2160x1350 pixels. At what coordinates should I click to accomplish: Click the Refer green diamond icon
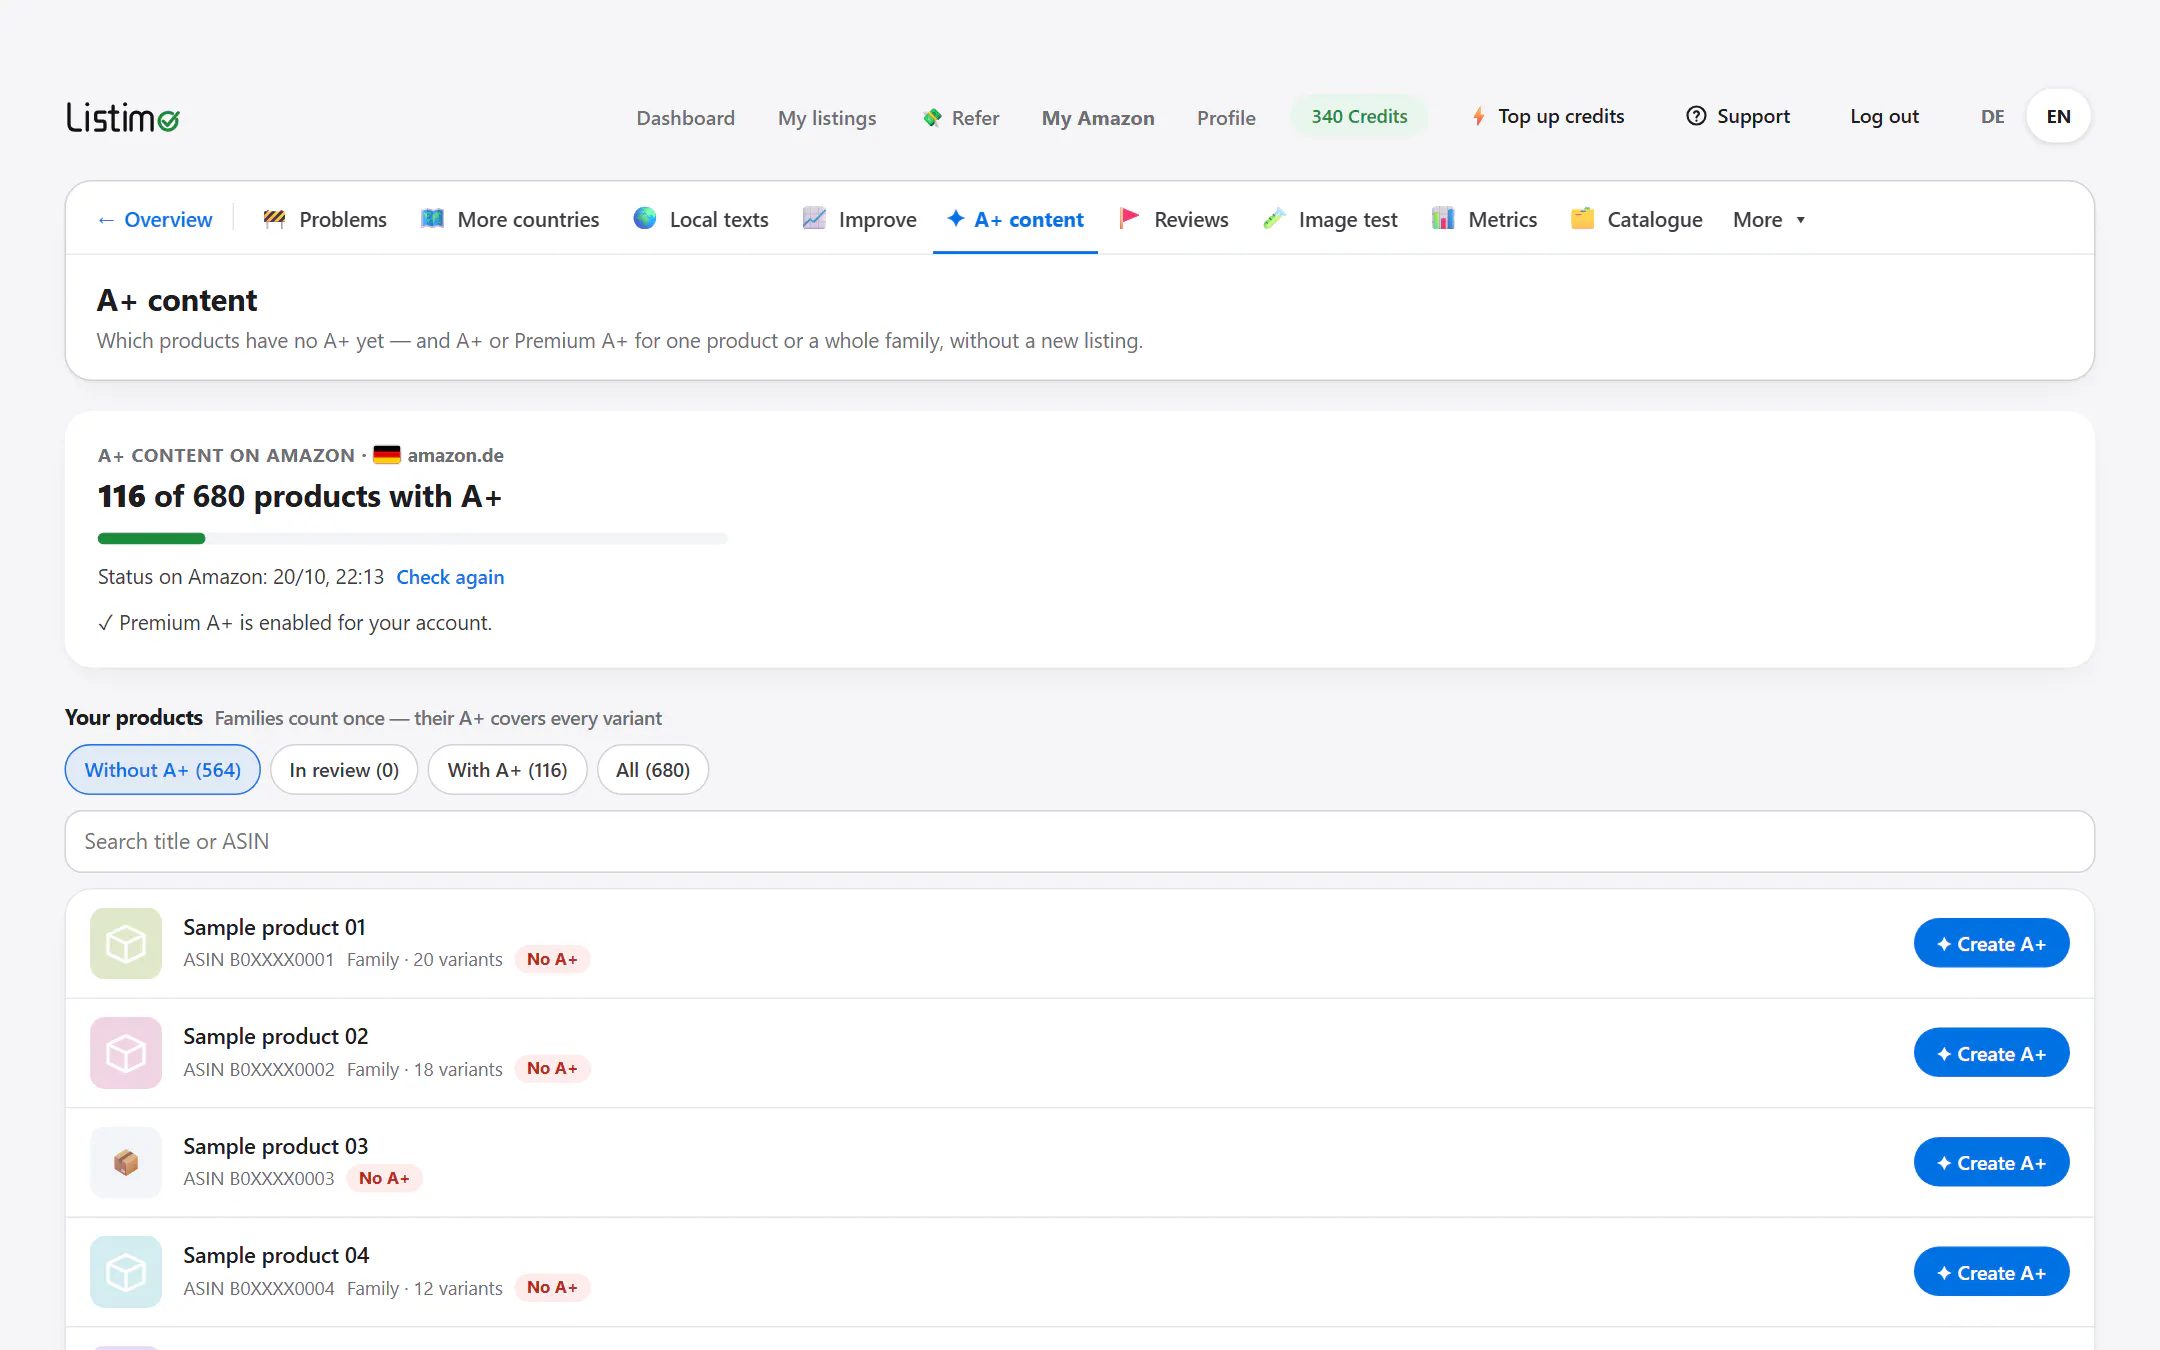pyautogui.click(x=932, y=118)
